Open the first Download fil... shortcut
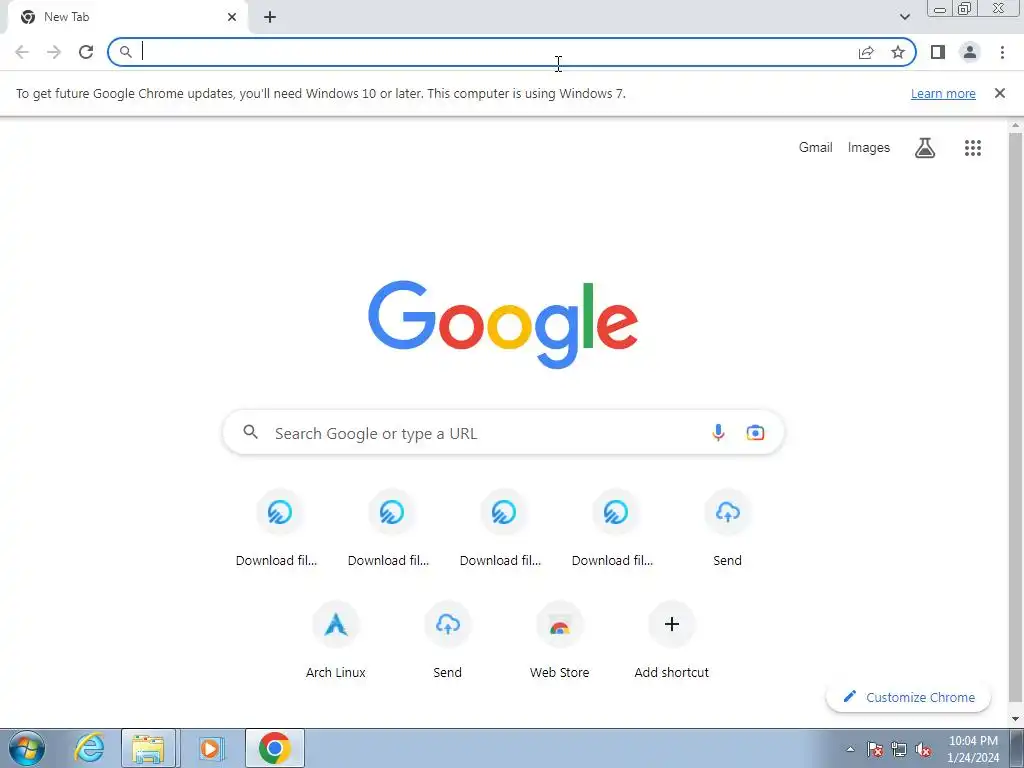 pos(280,529)
